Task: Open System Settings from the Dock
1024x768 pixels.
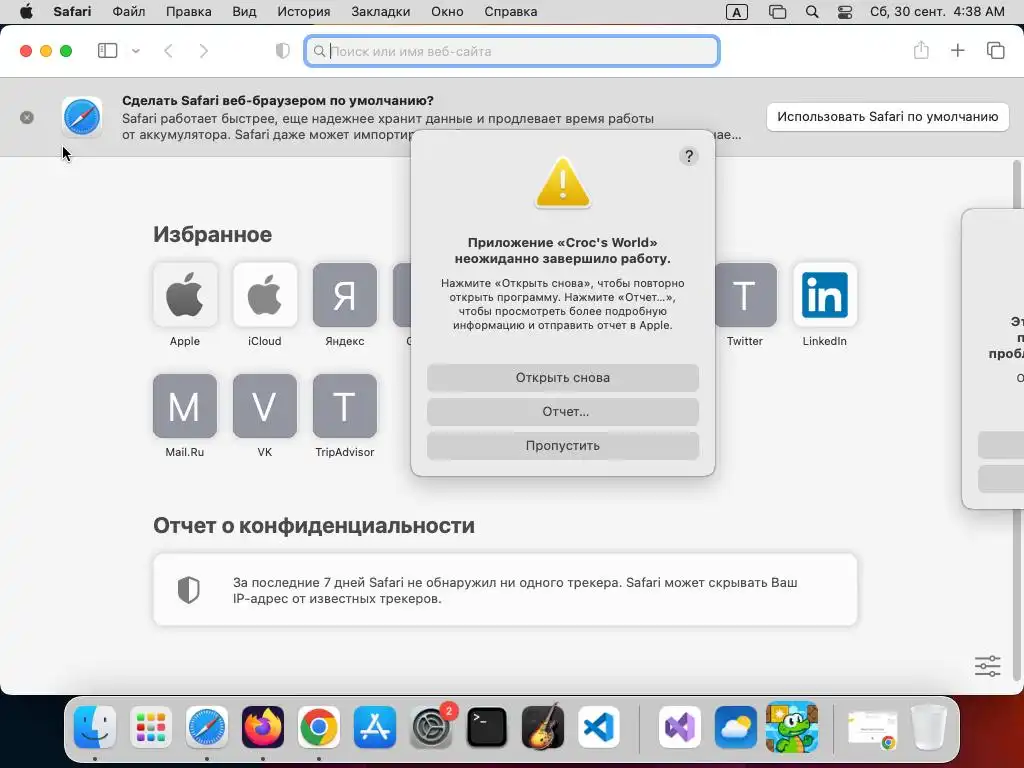Action: pos(431,727)
